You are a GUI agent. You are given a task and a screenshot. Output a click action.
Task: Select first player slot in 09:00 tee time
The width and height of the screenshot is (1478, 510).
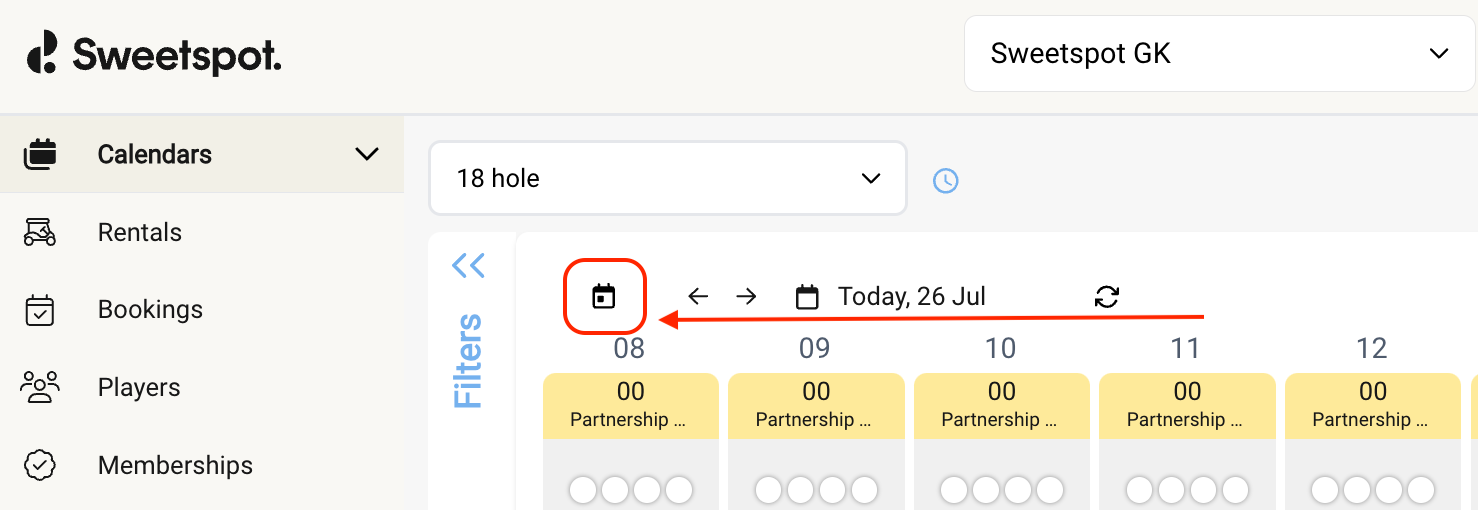click(x=769, y=490)
